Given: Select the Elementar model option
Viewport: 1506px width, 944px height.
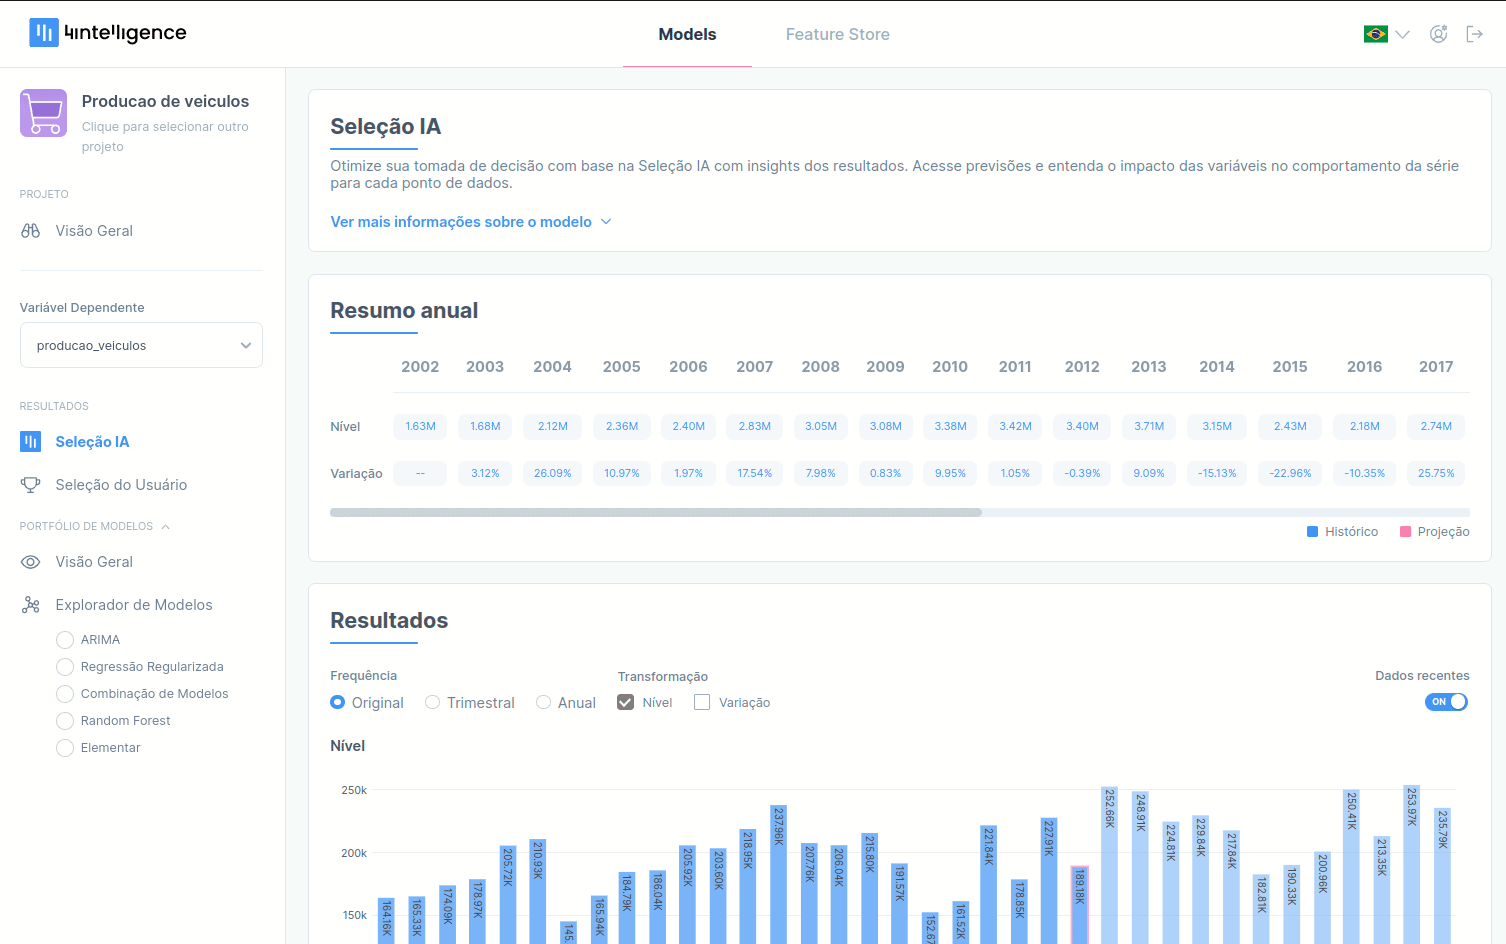Looking at the screenshot, I should 65,748.
